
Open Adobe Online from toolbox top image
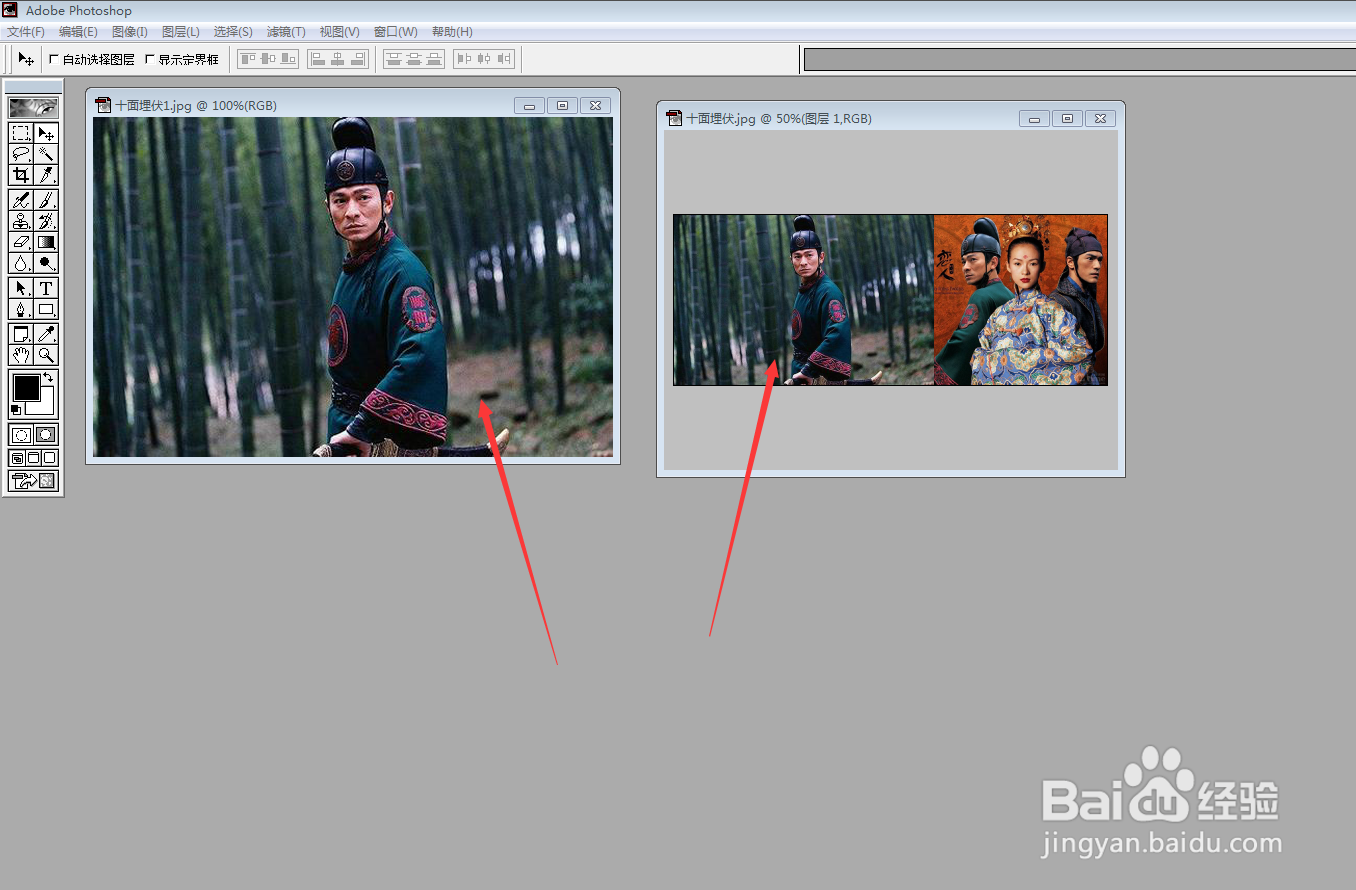(x=34, y=107)
